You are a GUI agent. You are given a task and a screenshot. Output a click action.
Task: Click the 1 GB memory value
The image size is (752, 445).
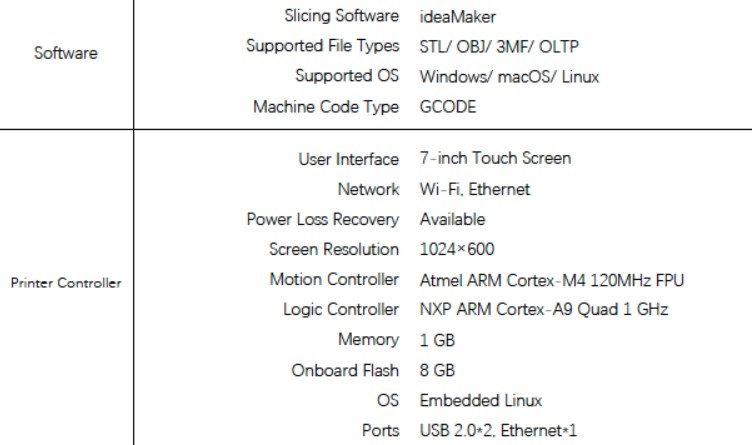click(437, 340)
